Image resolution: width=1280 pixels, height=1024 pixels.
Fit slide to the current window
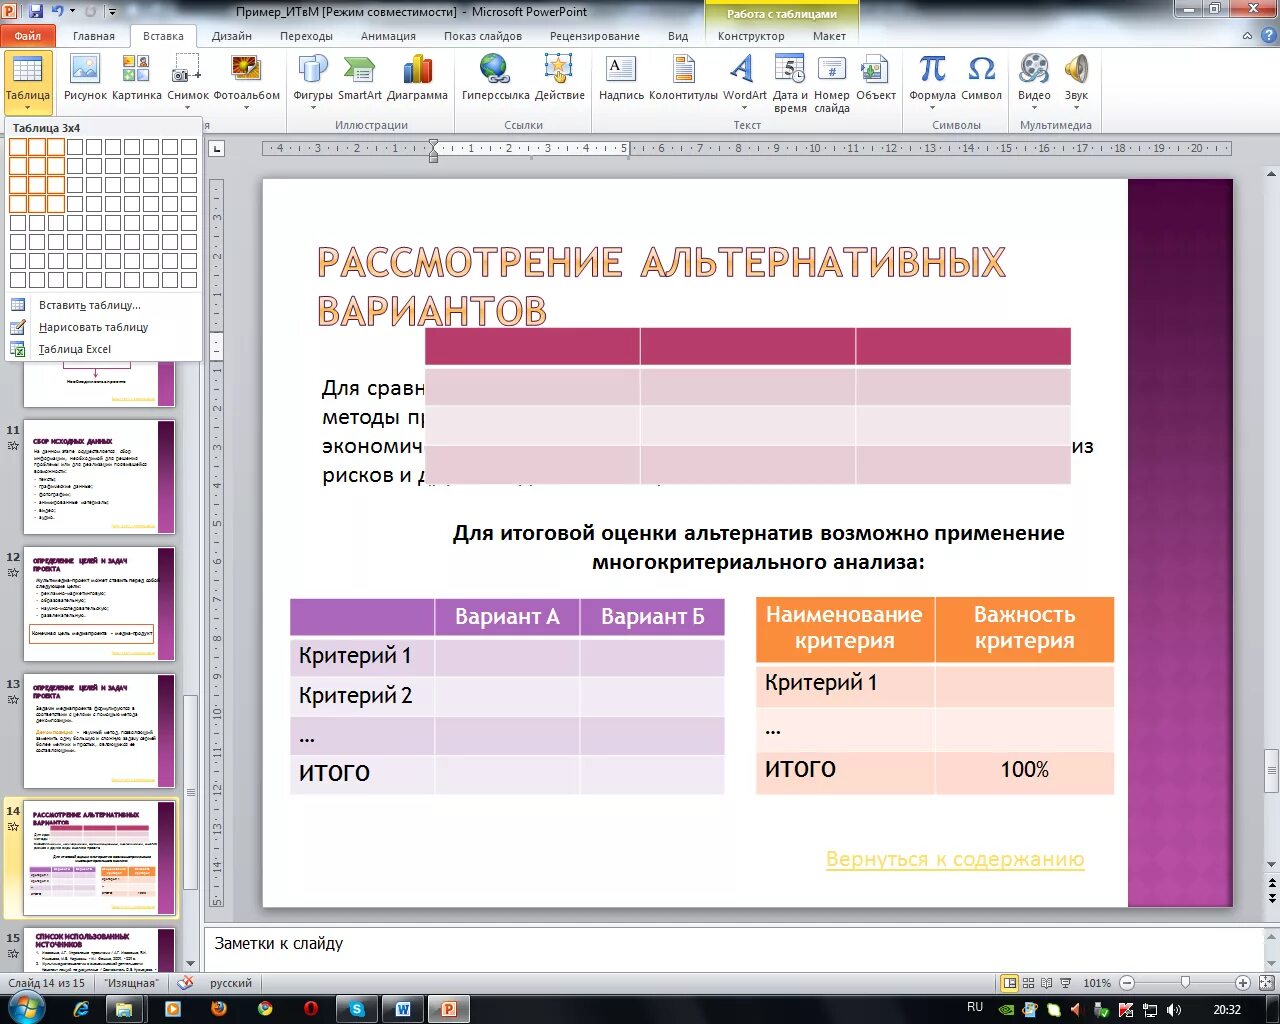coord(1265,983)
